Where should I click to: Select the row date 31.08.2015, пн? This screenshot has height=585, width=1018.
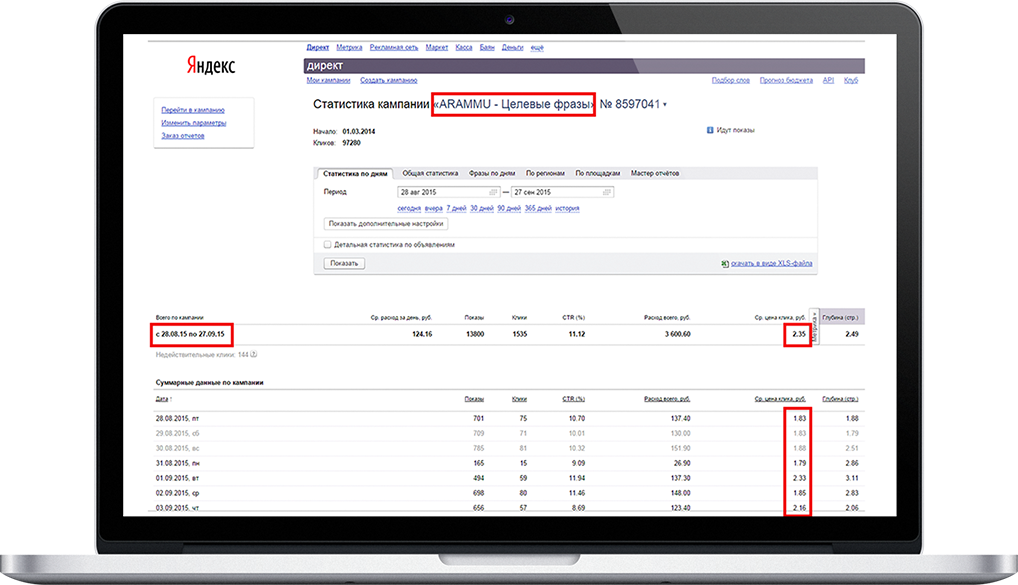(x=177, y=464)
